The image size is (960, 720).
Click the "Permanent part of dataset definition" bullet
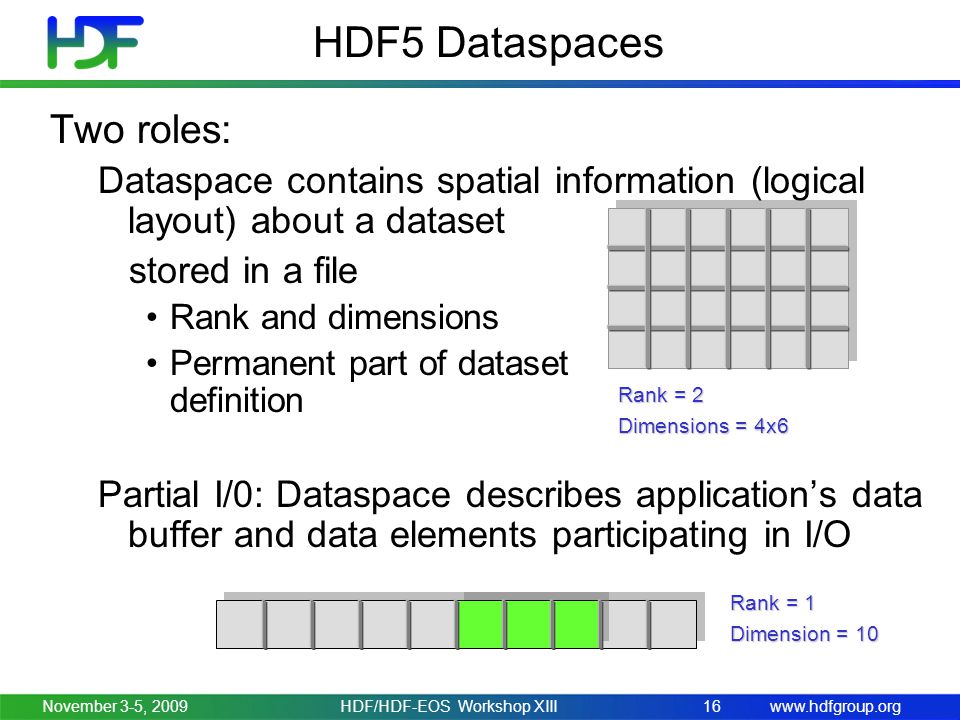click(x=358, y=381)
